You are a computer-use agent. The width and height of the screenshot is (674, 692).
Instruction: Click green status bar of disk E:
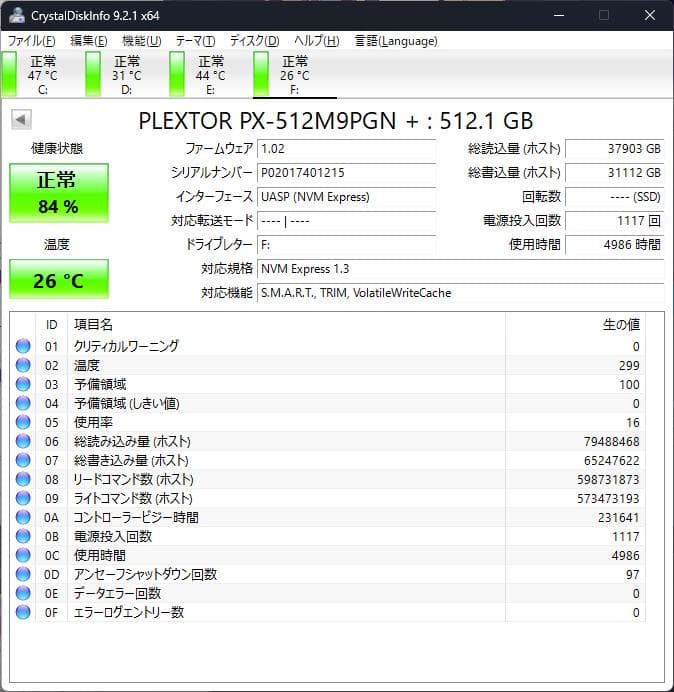[177, 74]
